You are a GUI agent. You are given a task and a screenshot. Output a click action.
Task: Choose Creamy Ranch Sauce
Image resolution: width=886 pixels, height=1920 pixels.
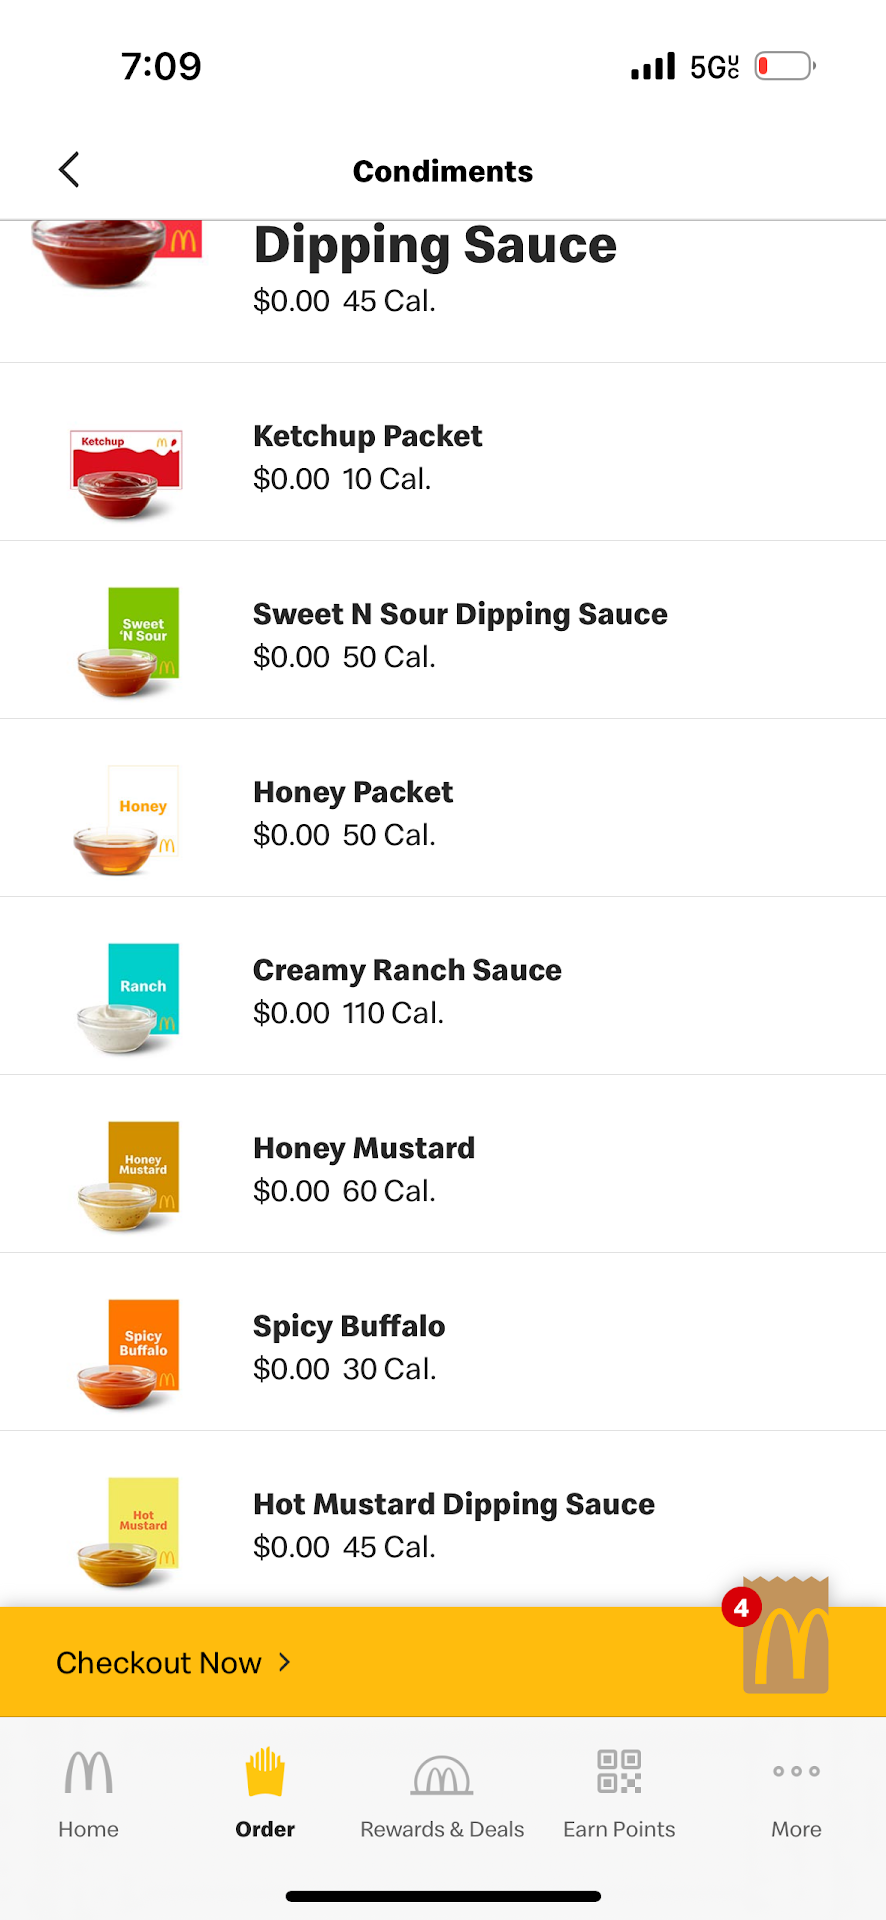coord(407,970)
